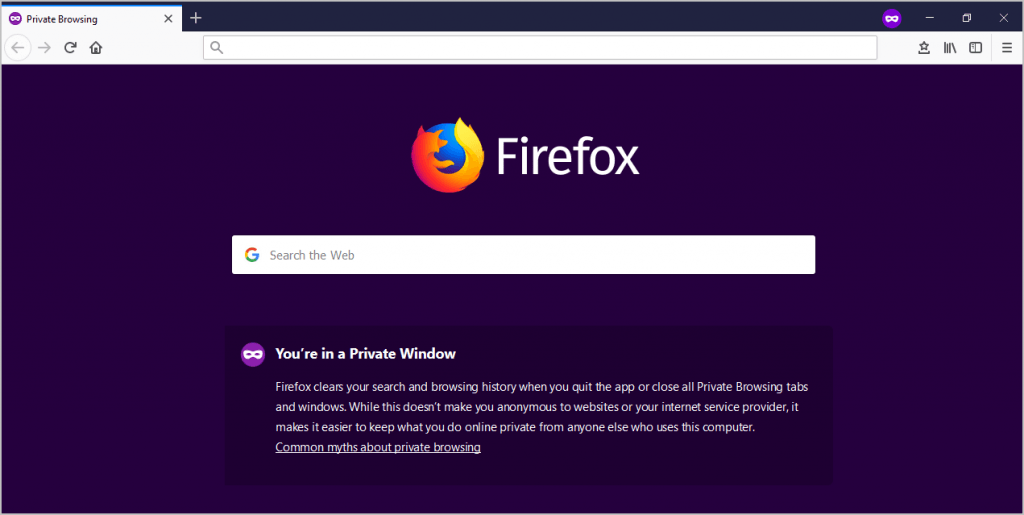Open the Firefox home page icon

[96, 48]
